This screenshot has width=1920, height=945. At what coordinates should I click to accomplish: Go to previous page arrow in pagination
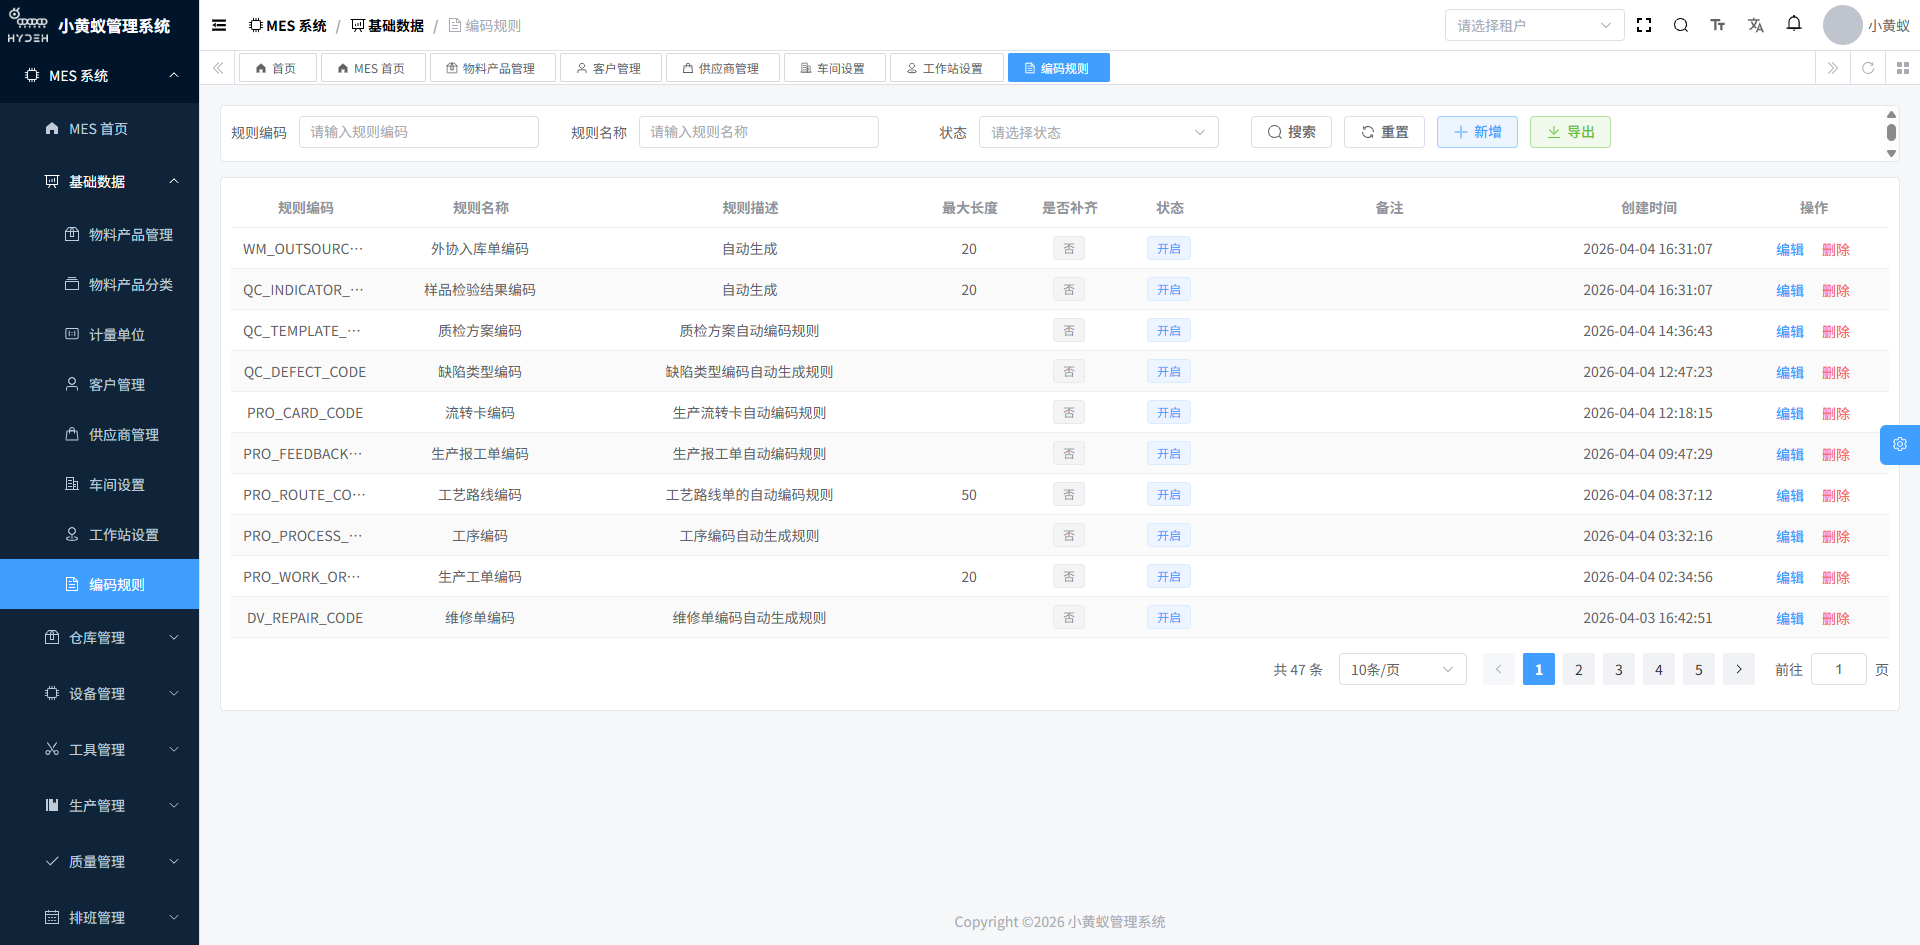[x=1499, y=669]
